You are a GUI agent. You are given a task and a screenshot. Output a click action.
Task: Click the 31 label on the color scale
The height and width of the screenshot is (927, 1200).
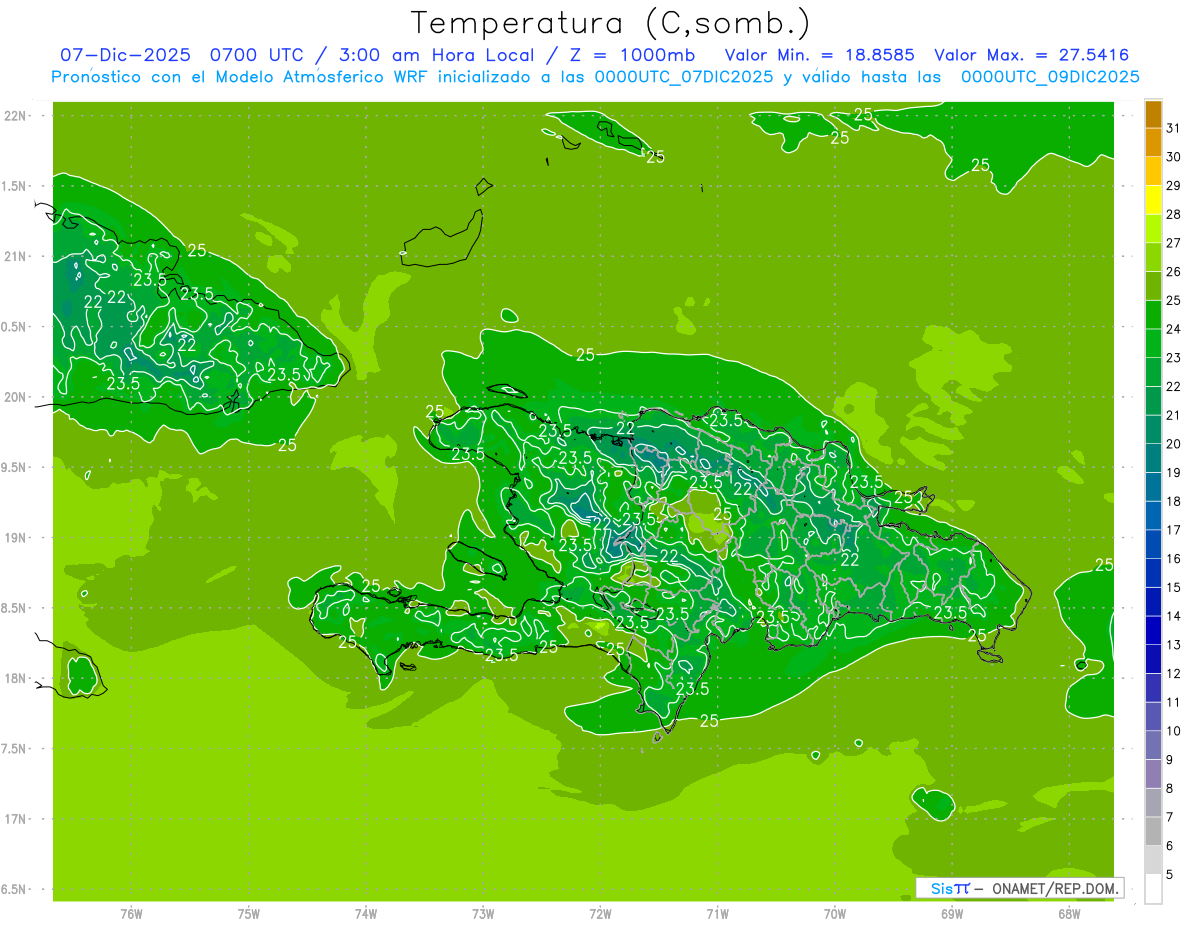1173,128
